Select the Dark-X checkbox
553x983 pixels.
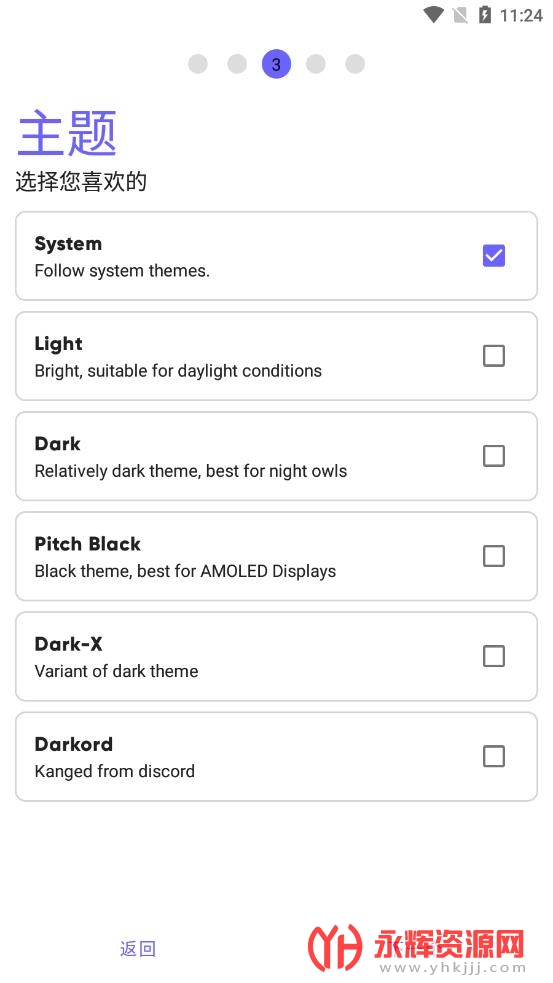click(493, 656)
